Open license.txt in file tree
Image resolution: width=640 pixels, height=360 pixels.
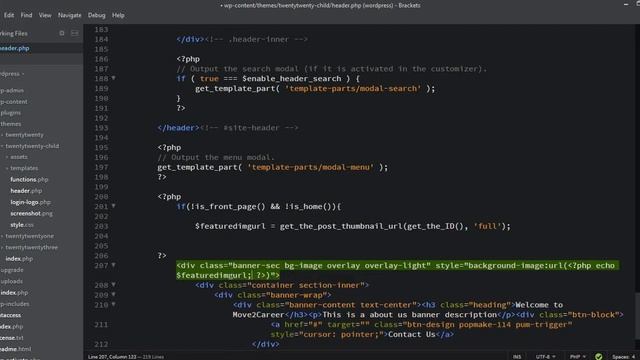click(12, 338)
